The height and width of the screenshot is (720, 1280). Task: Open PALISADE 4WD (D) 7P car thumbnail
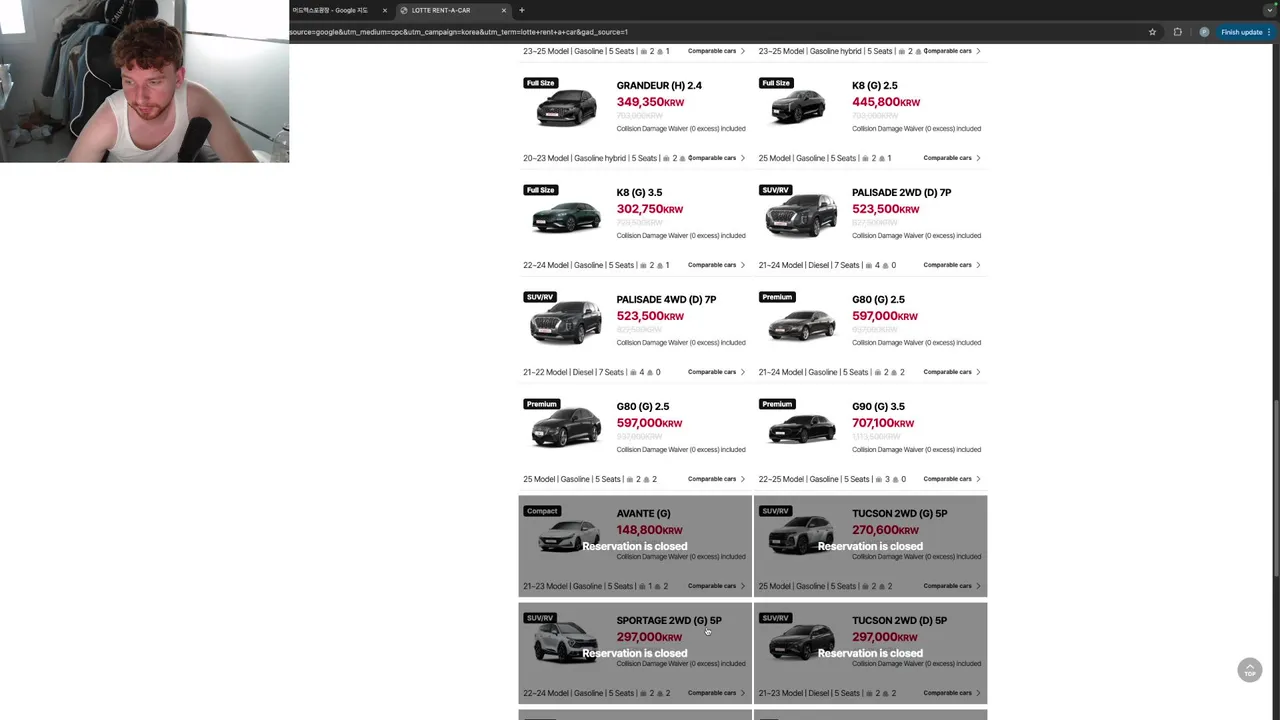pos(566,322)
